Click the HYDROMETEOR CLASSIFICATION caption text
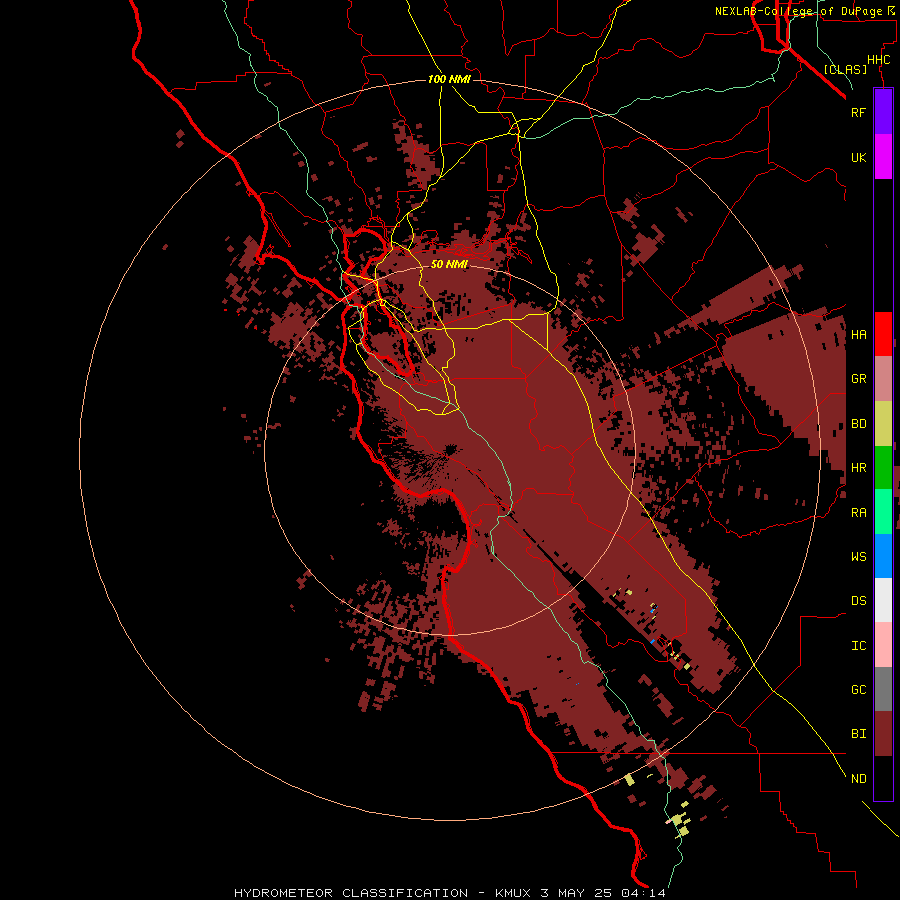900x900 pixels. click(x=351, y=893)
